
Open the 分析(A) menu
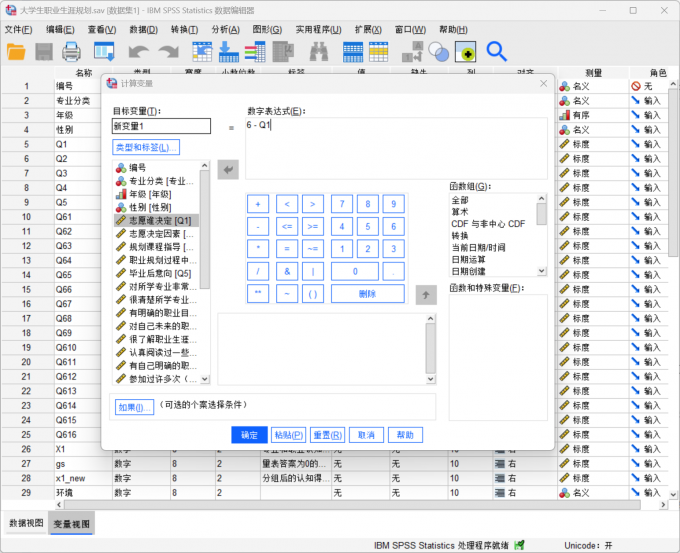[x=226, y=29]
